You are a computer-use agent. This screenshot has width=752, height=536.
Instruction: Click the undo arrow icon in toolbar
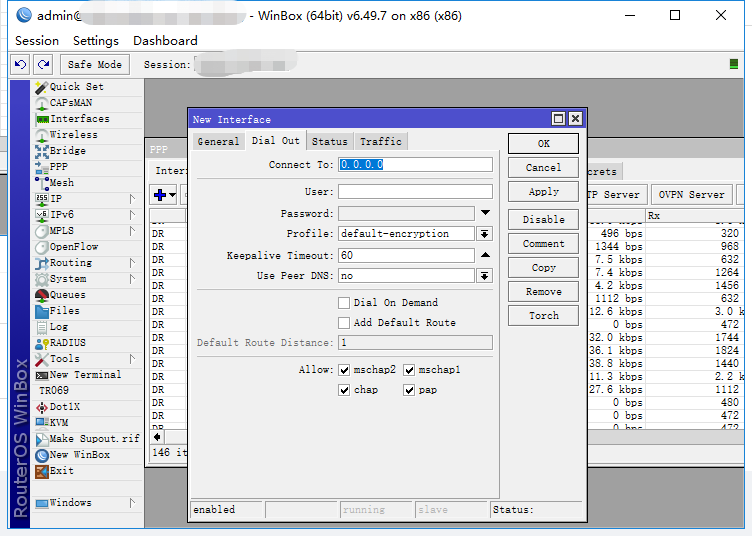(x=20, y=64)
